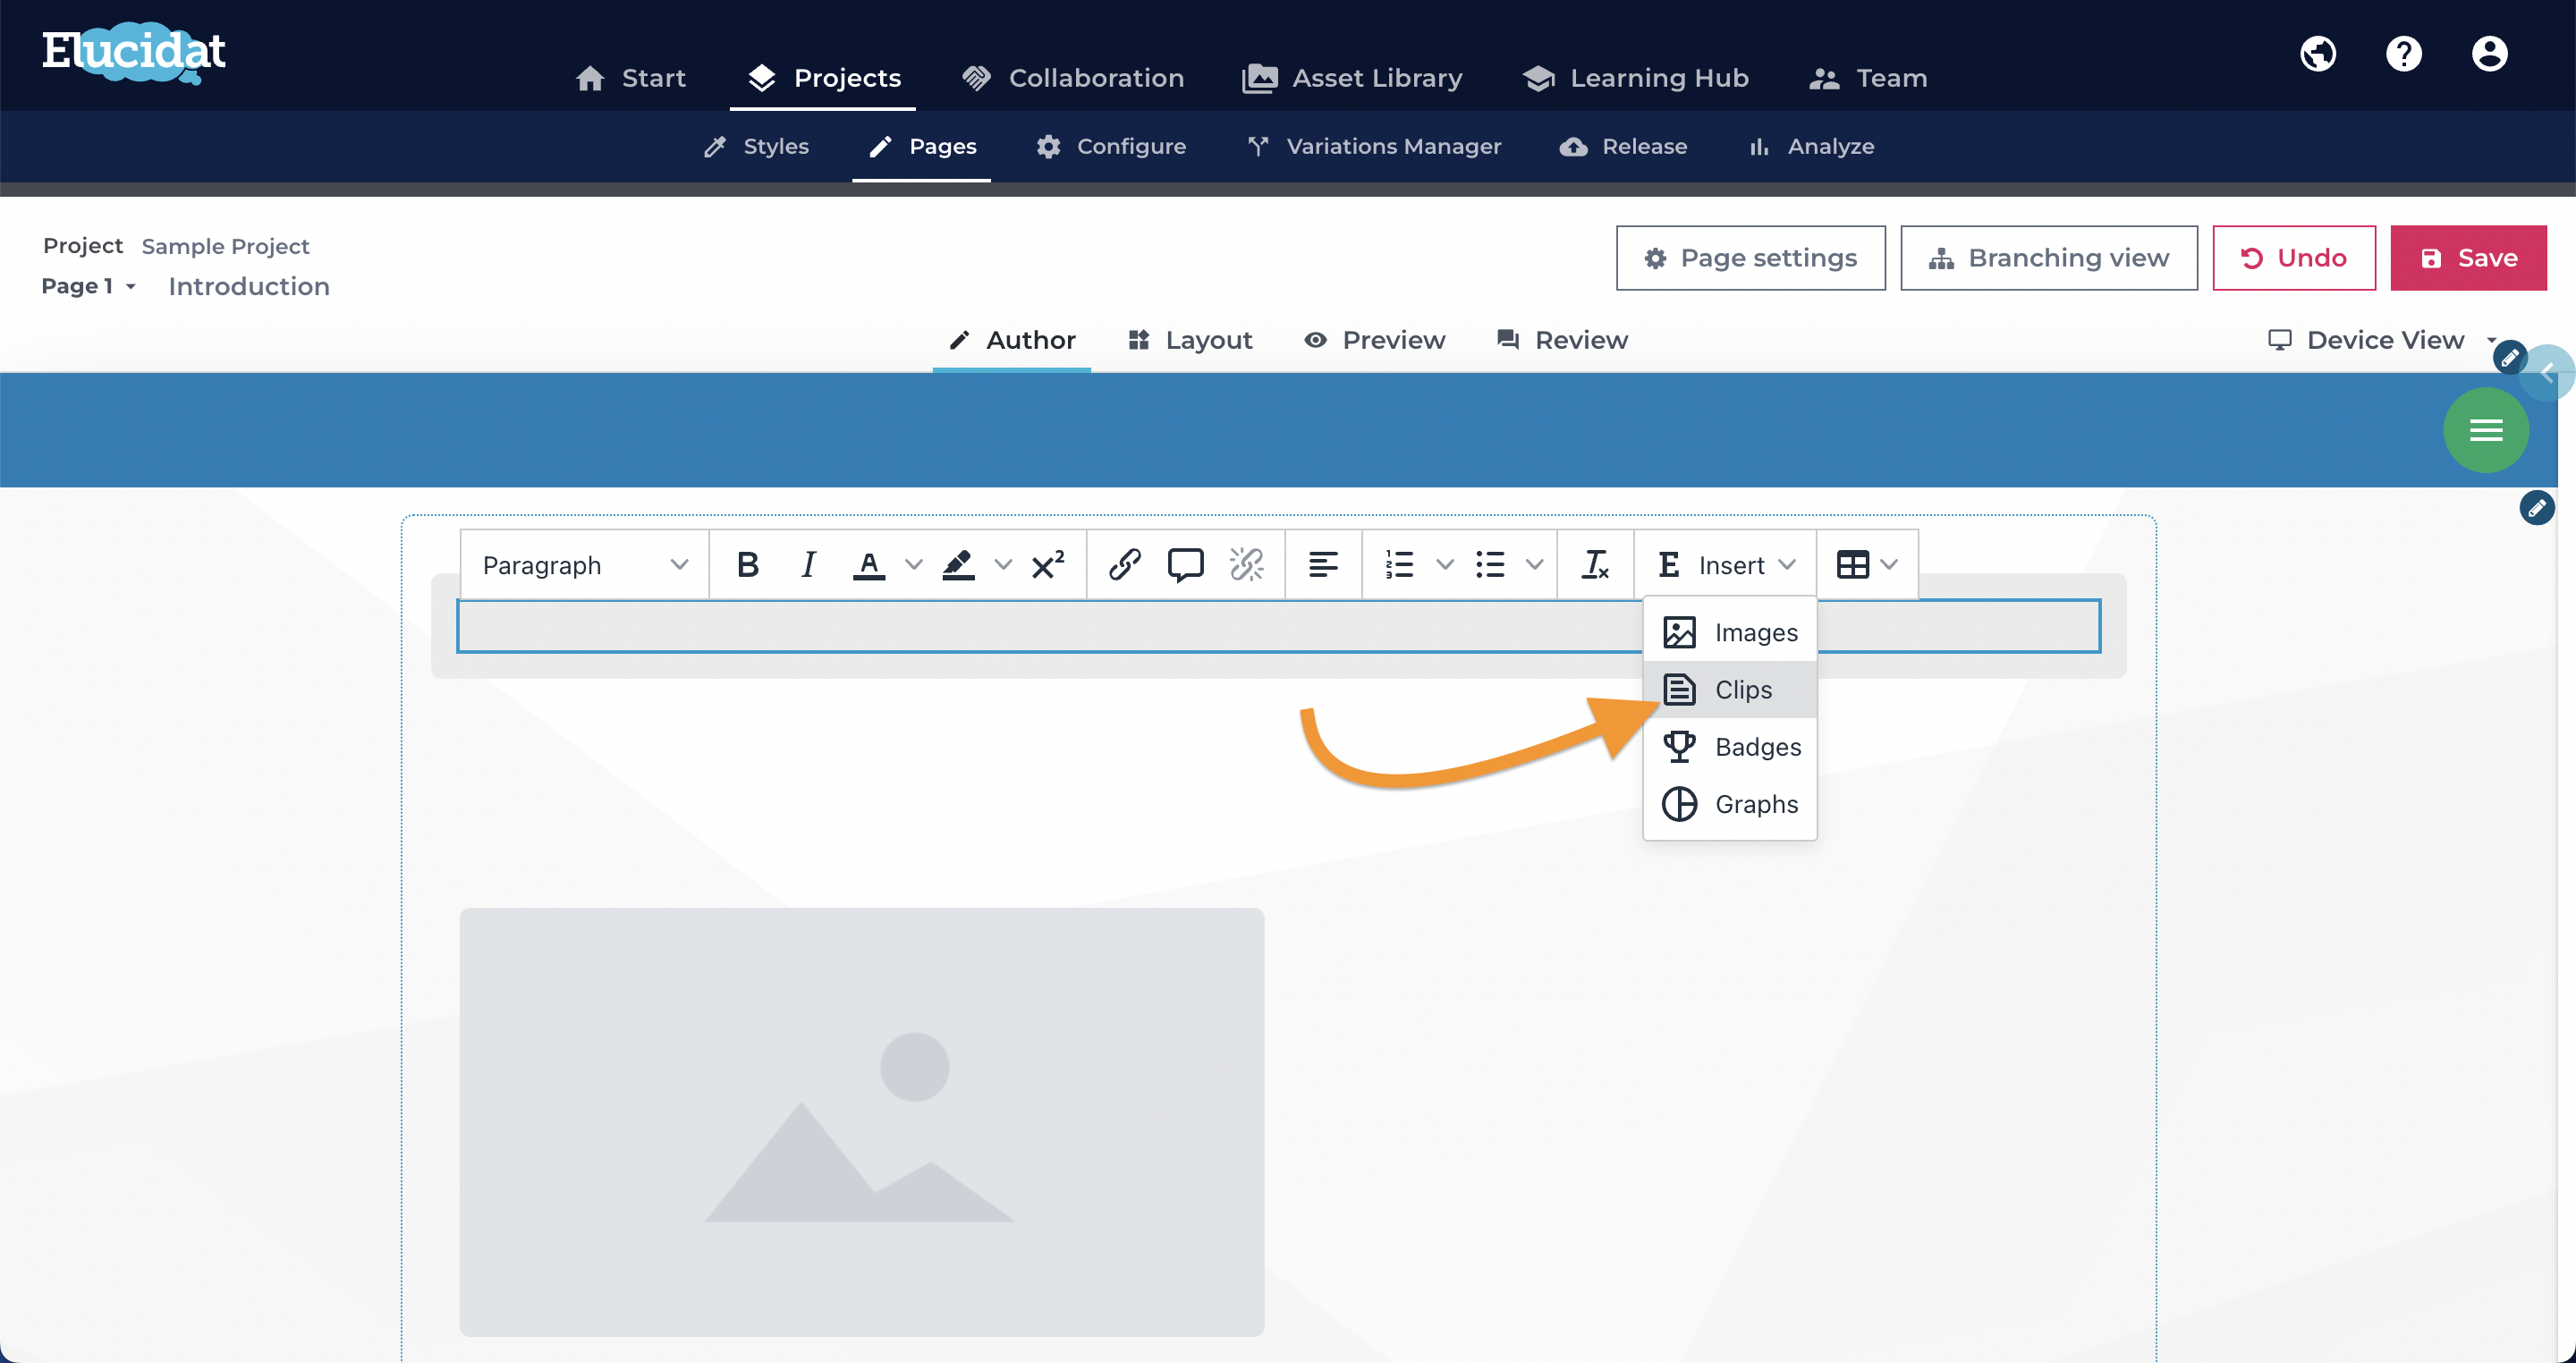Click the superscript icon
Viewport: 2576px width, 1363px height.
[x=1047, y=565]
